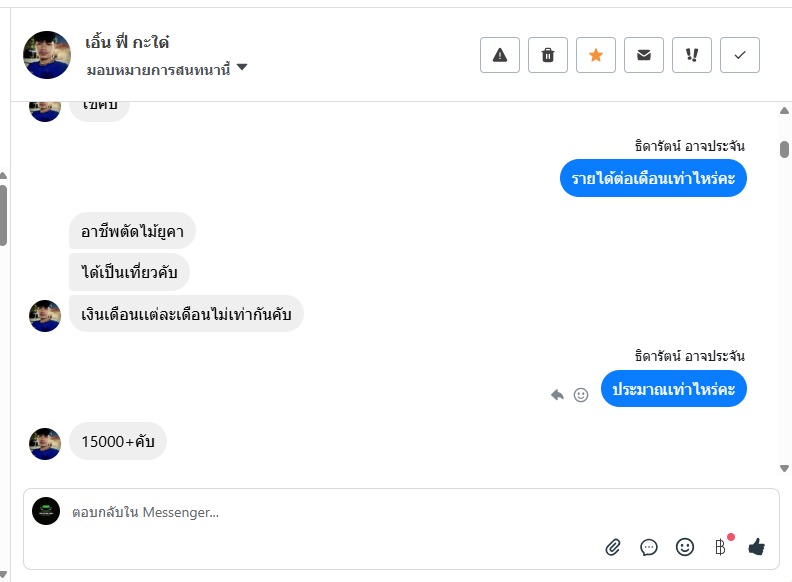Toggle the orange star on this conversation
This screenshot has height=582, width=792.
596,55
